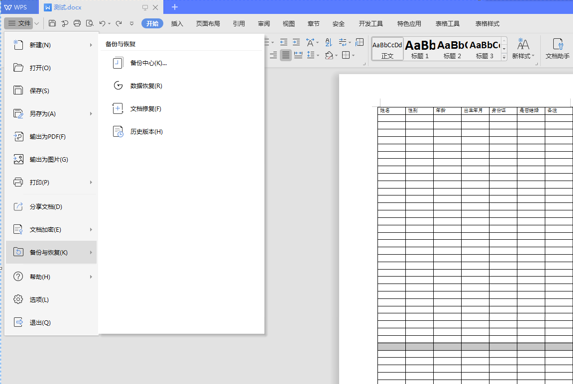The width and height of the screenshot is (573, 384).
Task: Select 备份与恢复(K) in the file menu
Action: 52,252
